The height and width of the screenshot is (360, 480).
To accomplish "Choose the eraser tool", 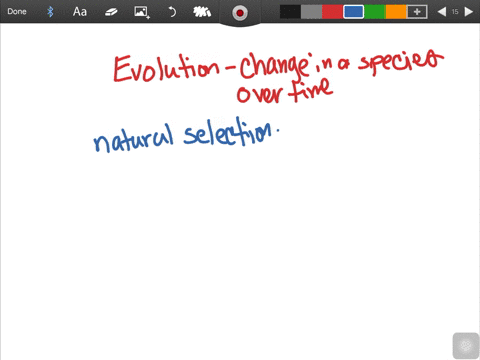I will (111, 12).
